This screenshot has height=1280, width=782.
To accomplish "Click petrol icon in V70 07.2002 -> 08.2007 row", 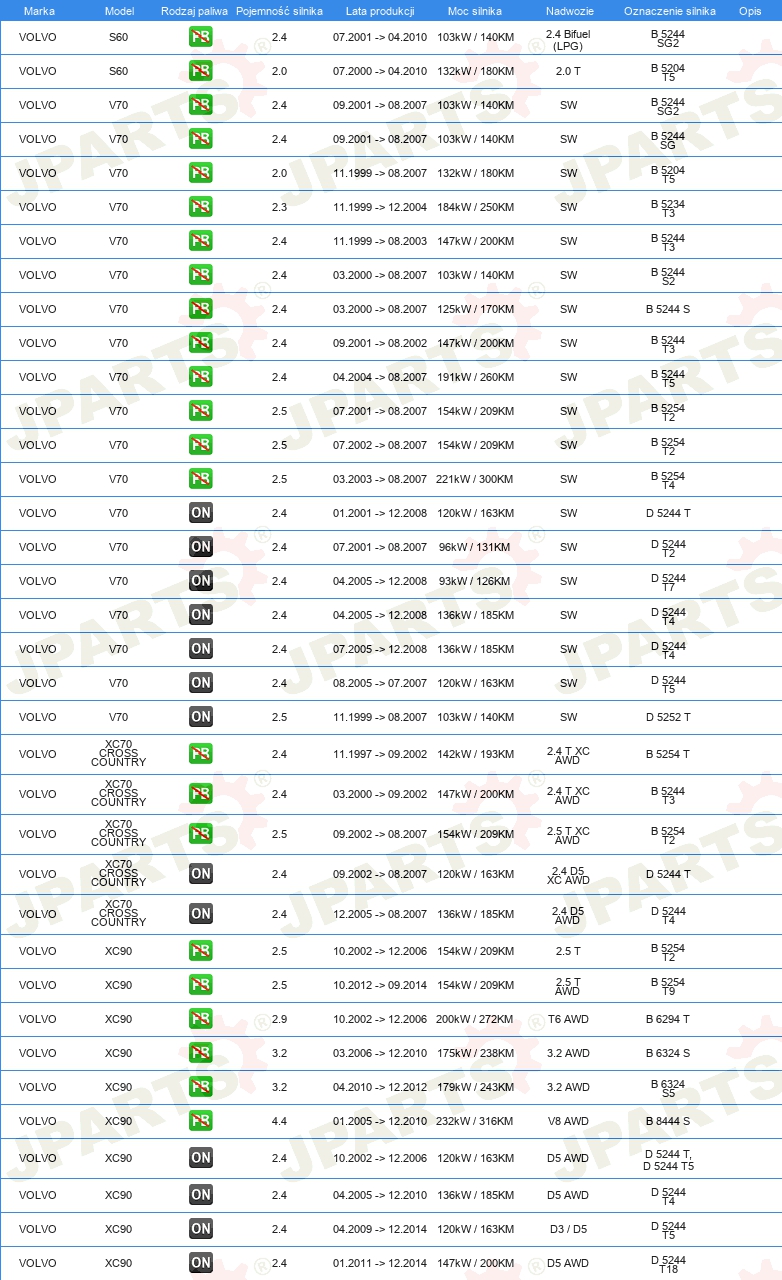I will click(x=200, y=445).
